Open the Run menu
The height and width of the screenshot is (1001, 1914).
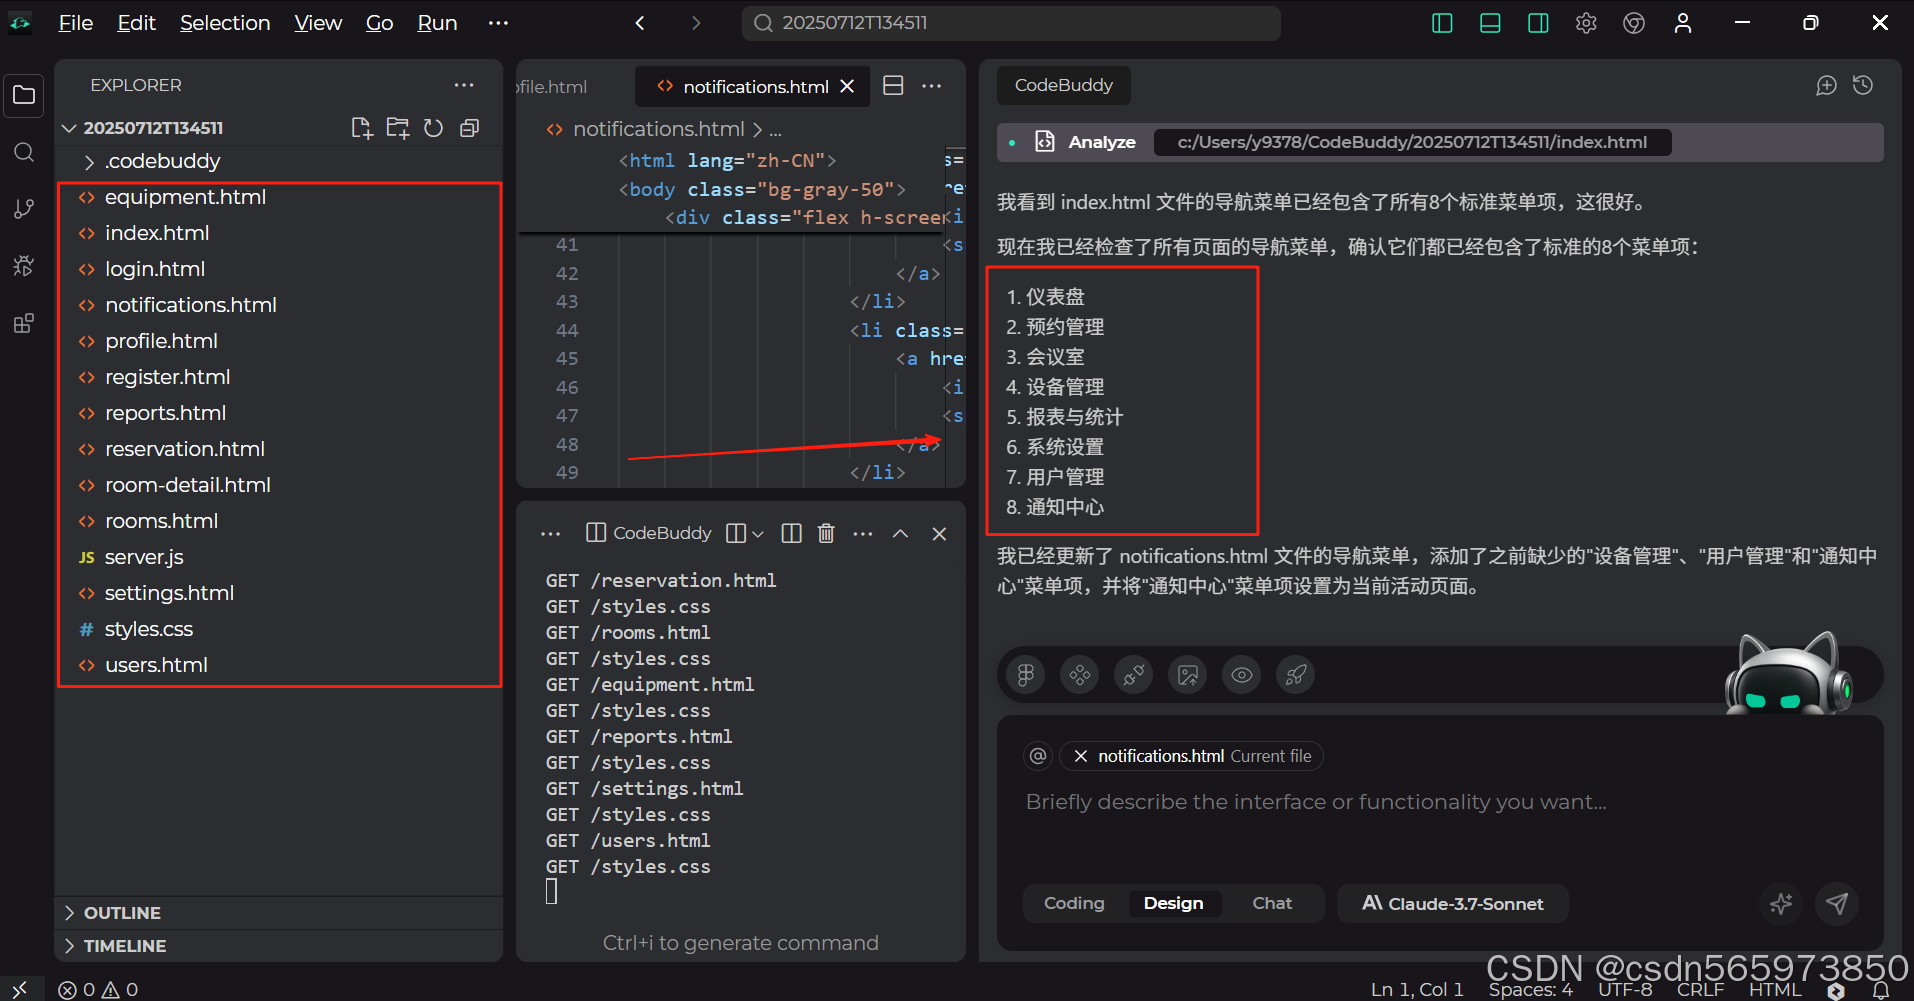(x=437, y=23)
